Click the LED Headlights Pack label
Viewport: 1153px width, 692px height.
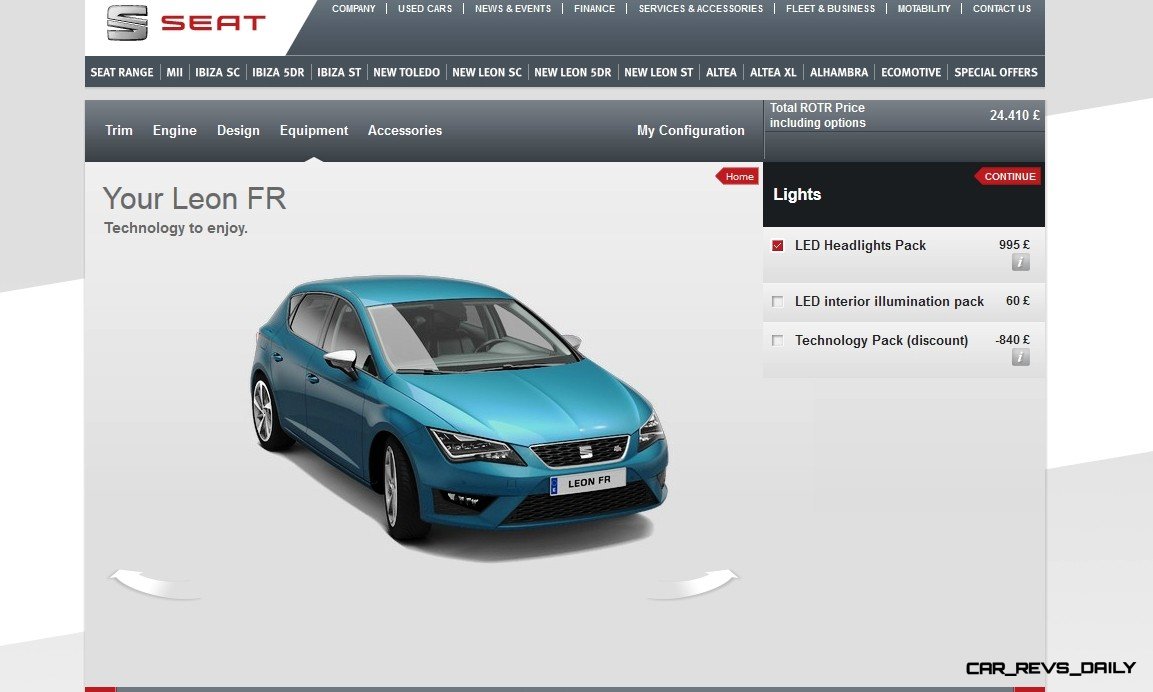click(860, 246)
